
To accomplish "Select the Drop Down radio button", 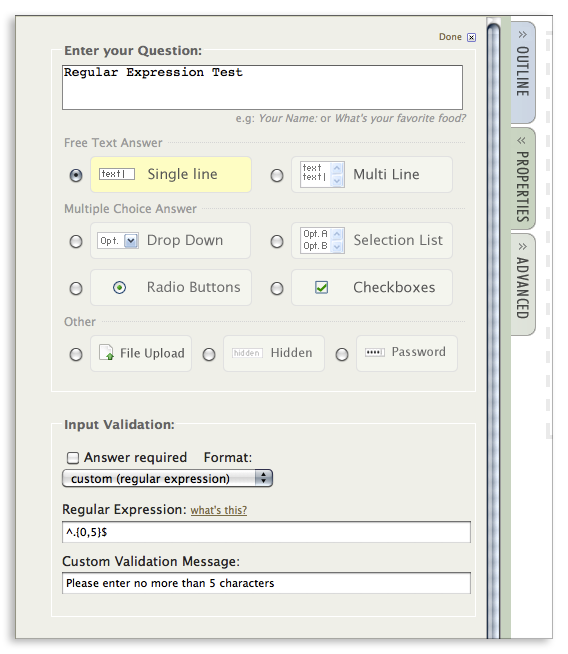I will click(x=76, y=241).
